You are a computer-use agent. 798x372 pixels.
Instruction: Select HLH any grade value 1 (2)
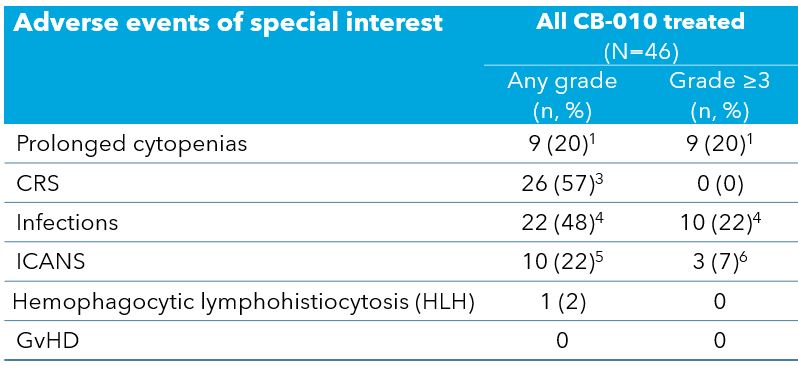[x=562, y=302]
